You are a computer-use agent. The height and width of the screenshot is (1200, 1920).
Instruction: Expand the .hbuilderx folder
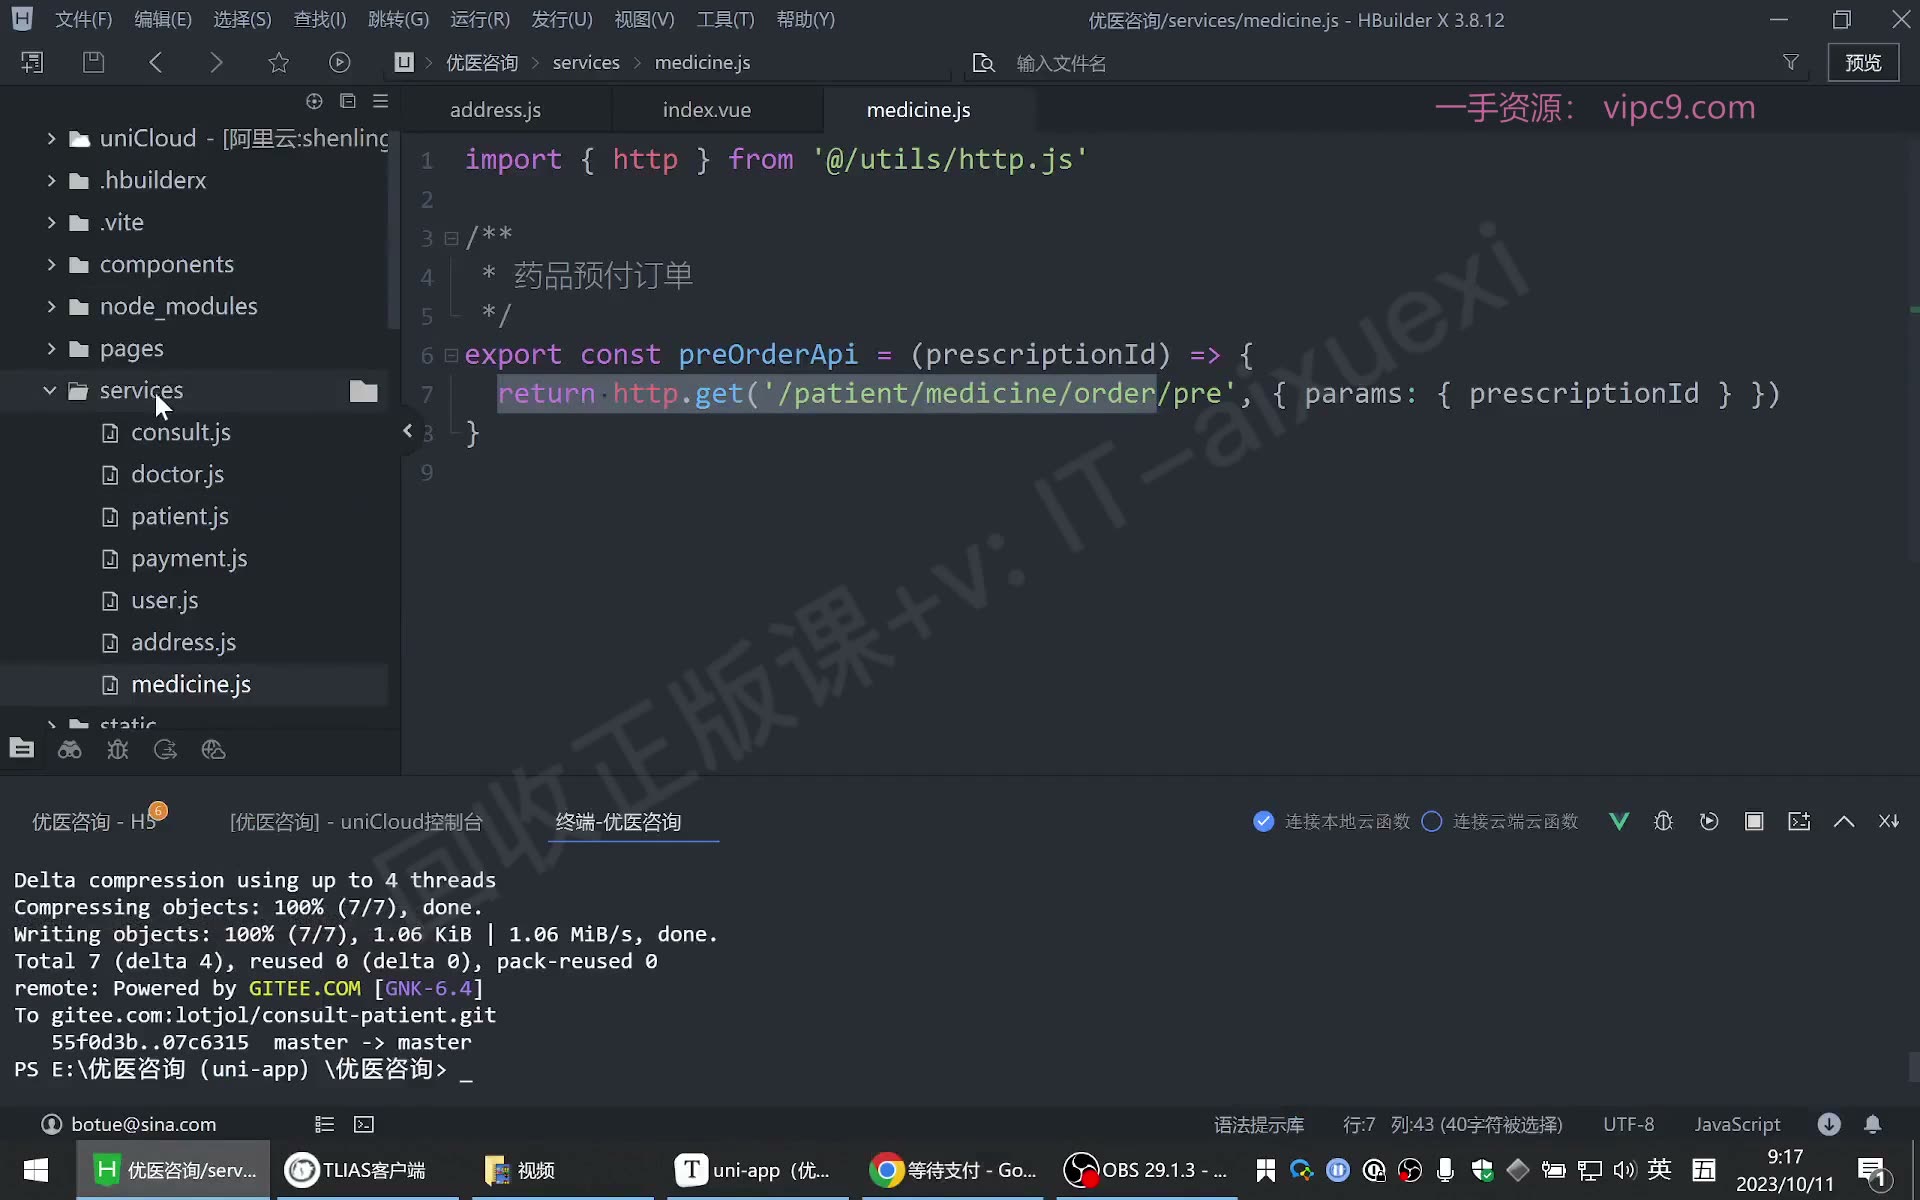pyautogui.click(x=51, y=180)
